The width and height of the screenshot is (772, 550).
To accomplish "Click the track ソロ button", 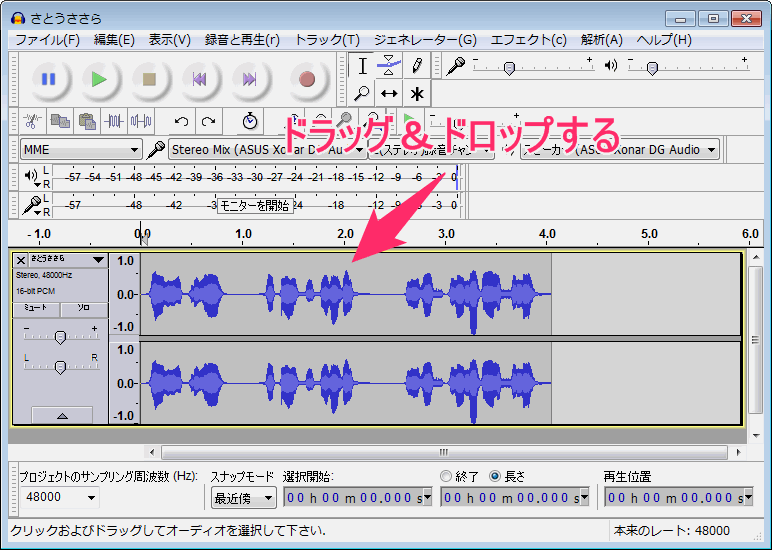I will click(x=84, y=309).
